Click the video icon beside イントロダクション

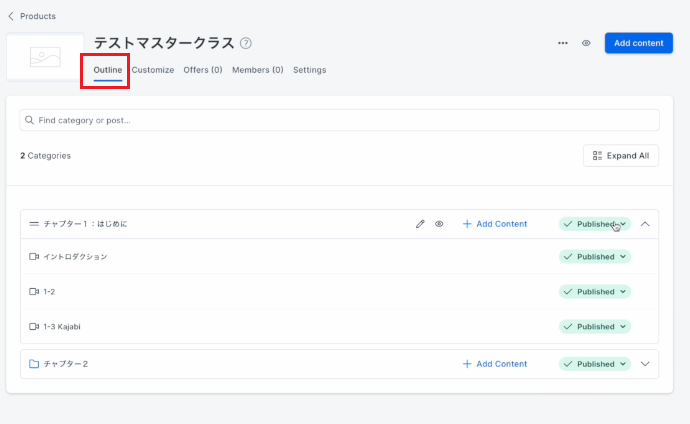[x=34, y=256]
